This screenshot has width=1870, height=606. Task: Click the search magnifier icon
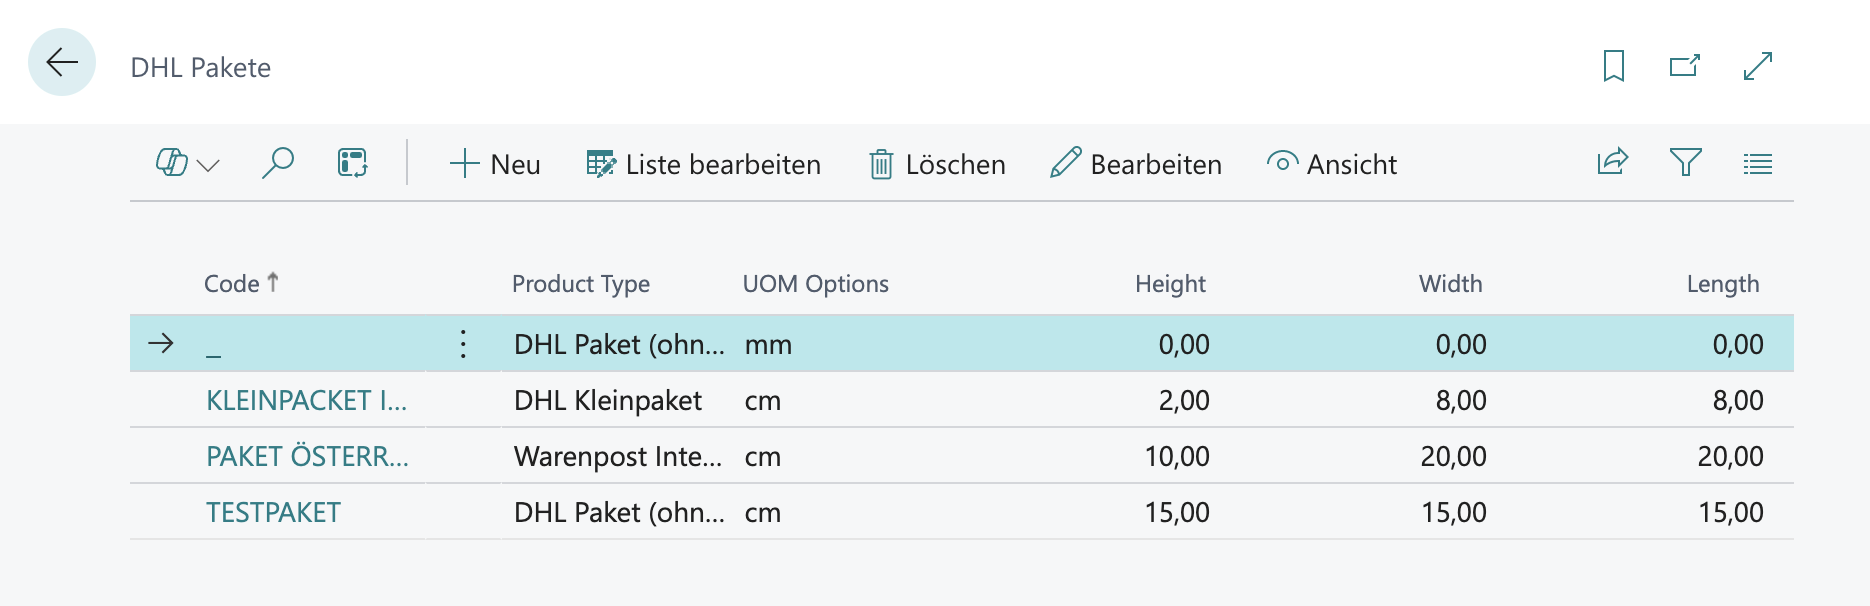277,163
